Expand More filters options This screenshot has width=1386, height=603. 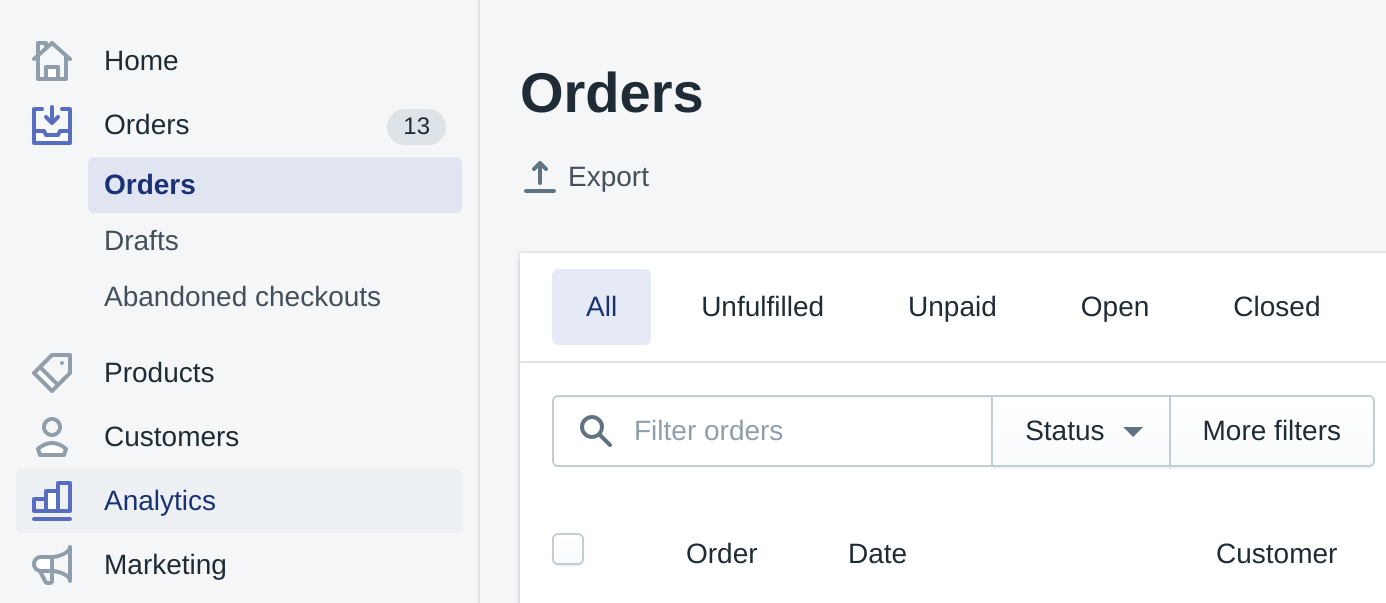point(1271,431)
